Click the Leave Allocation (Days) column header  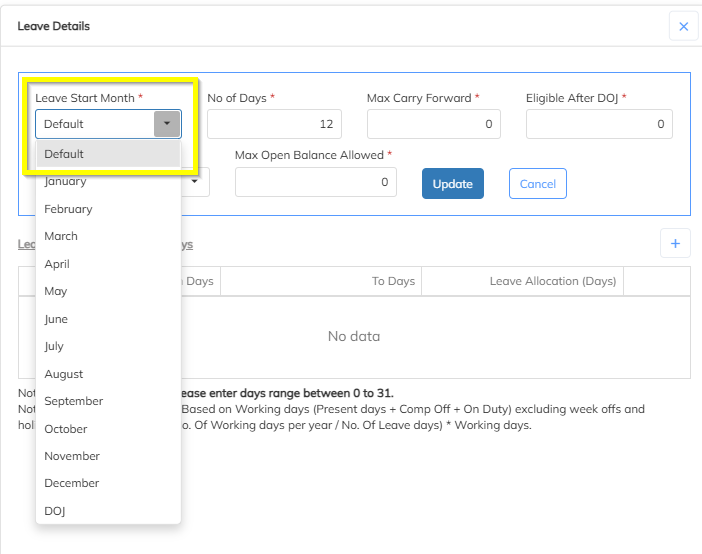click(x=552, y=281)
